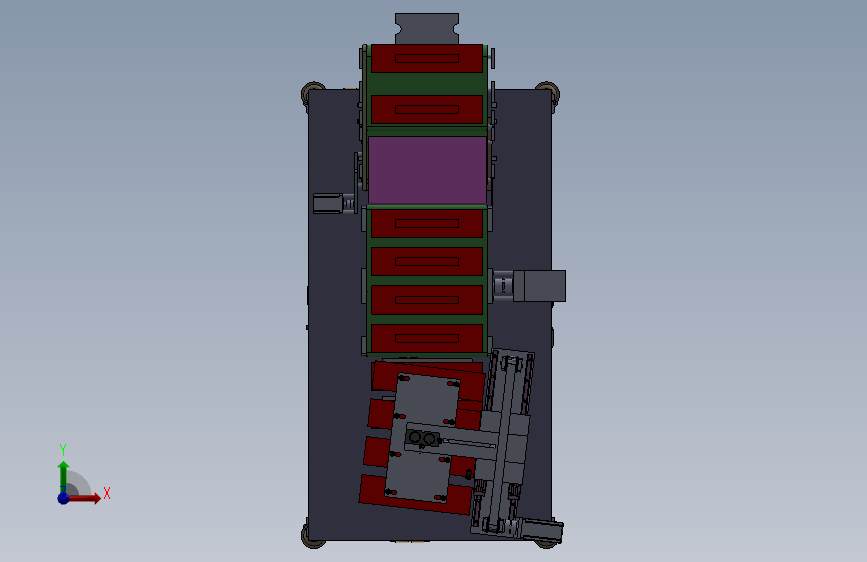Select the gray notched block atop the model

click(427, 29)
